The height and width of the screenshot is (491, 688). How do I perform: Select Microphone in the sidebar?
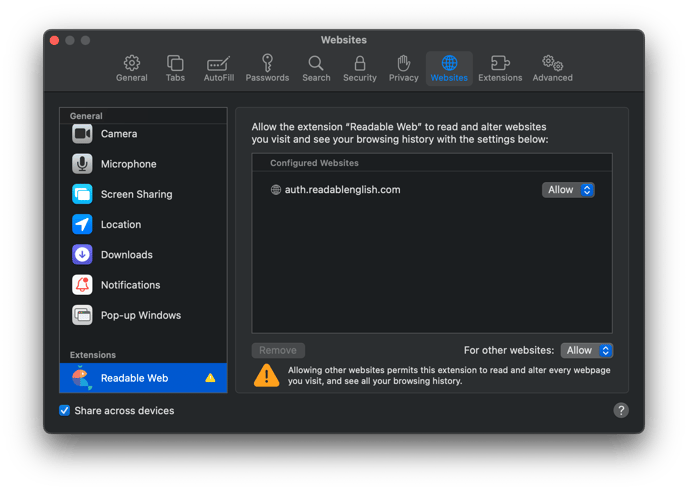click(143, 164)
